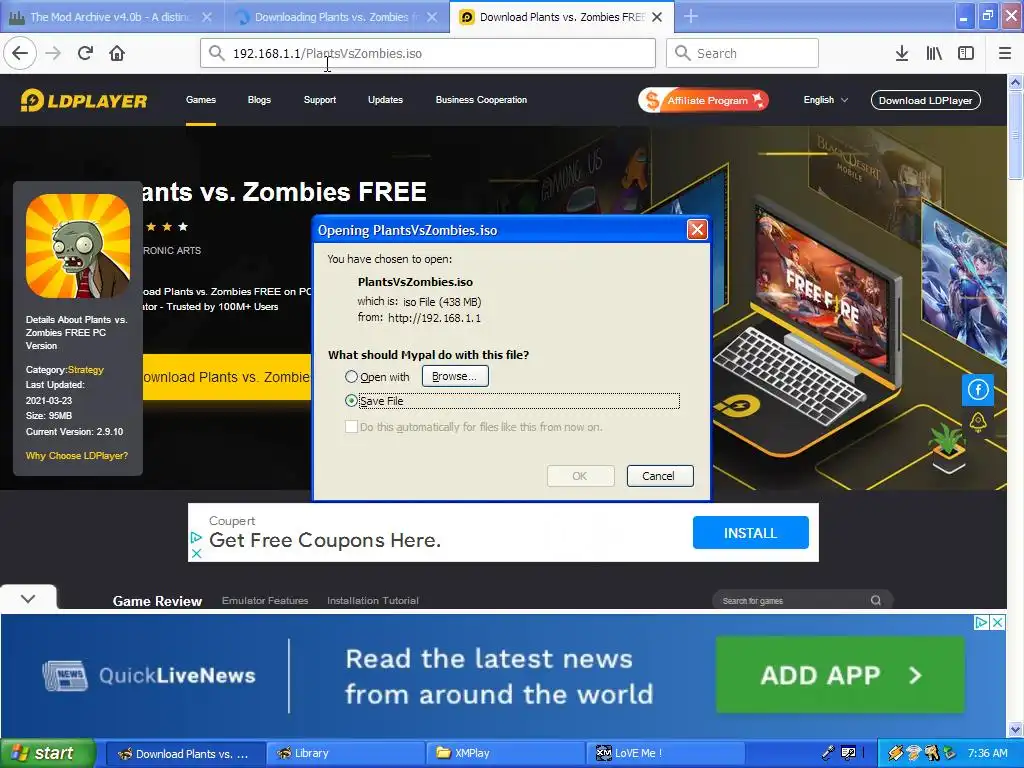Image resolution: width=1024 pixels, height=768 pixels.
Task: Click the Affiliate Program banner button
Action: tap(703, 100)
